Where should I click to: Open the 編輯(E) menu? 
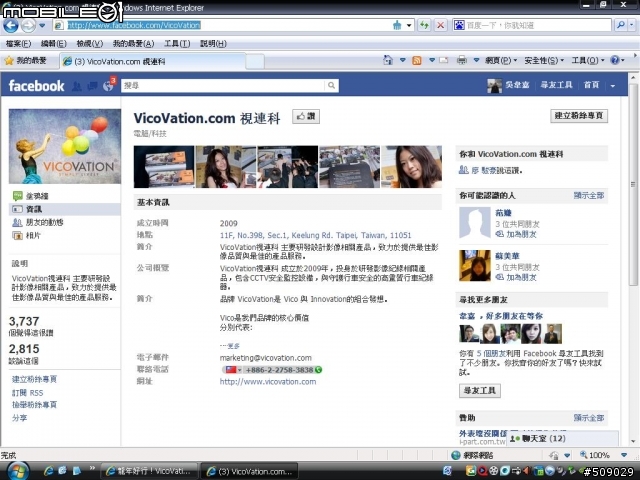click(x=53, y=44)
